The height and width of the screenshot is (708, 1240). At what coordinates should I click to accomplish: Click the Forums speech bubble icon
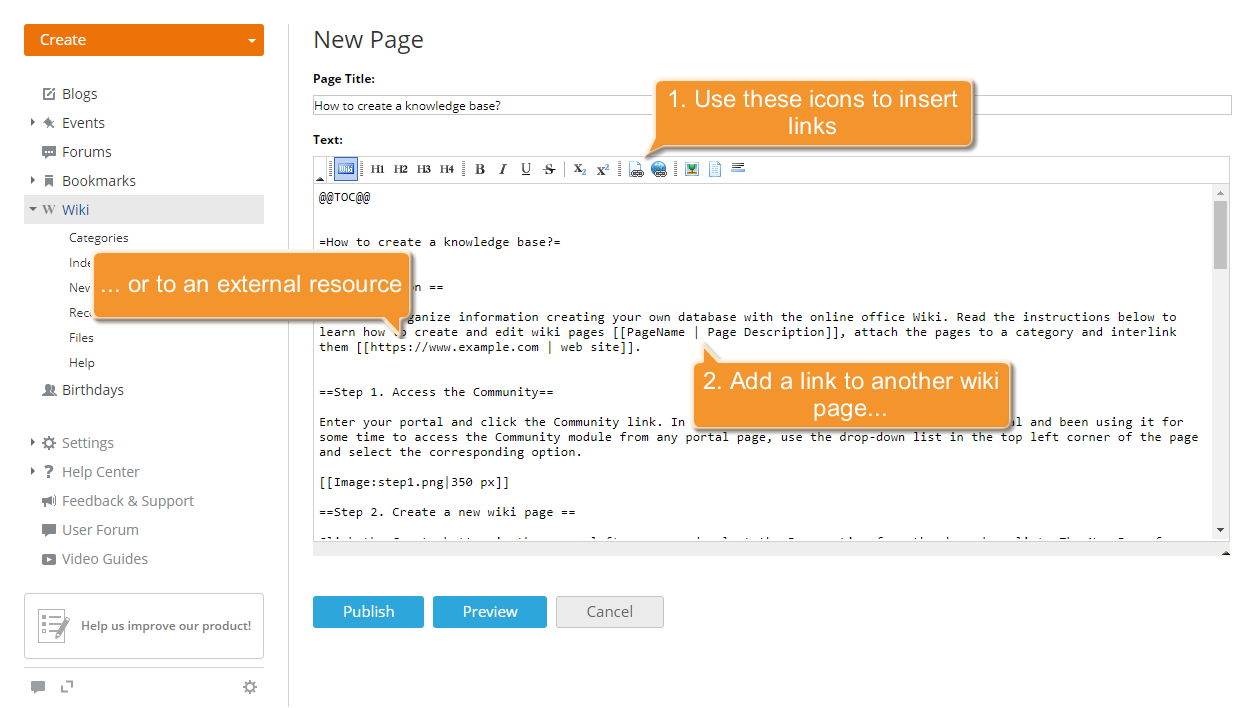click(x=49, y=152)
